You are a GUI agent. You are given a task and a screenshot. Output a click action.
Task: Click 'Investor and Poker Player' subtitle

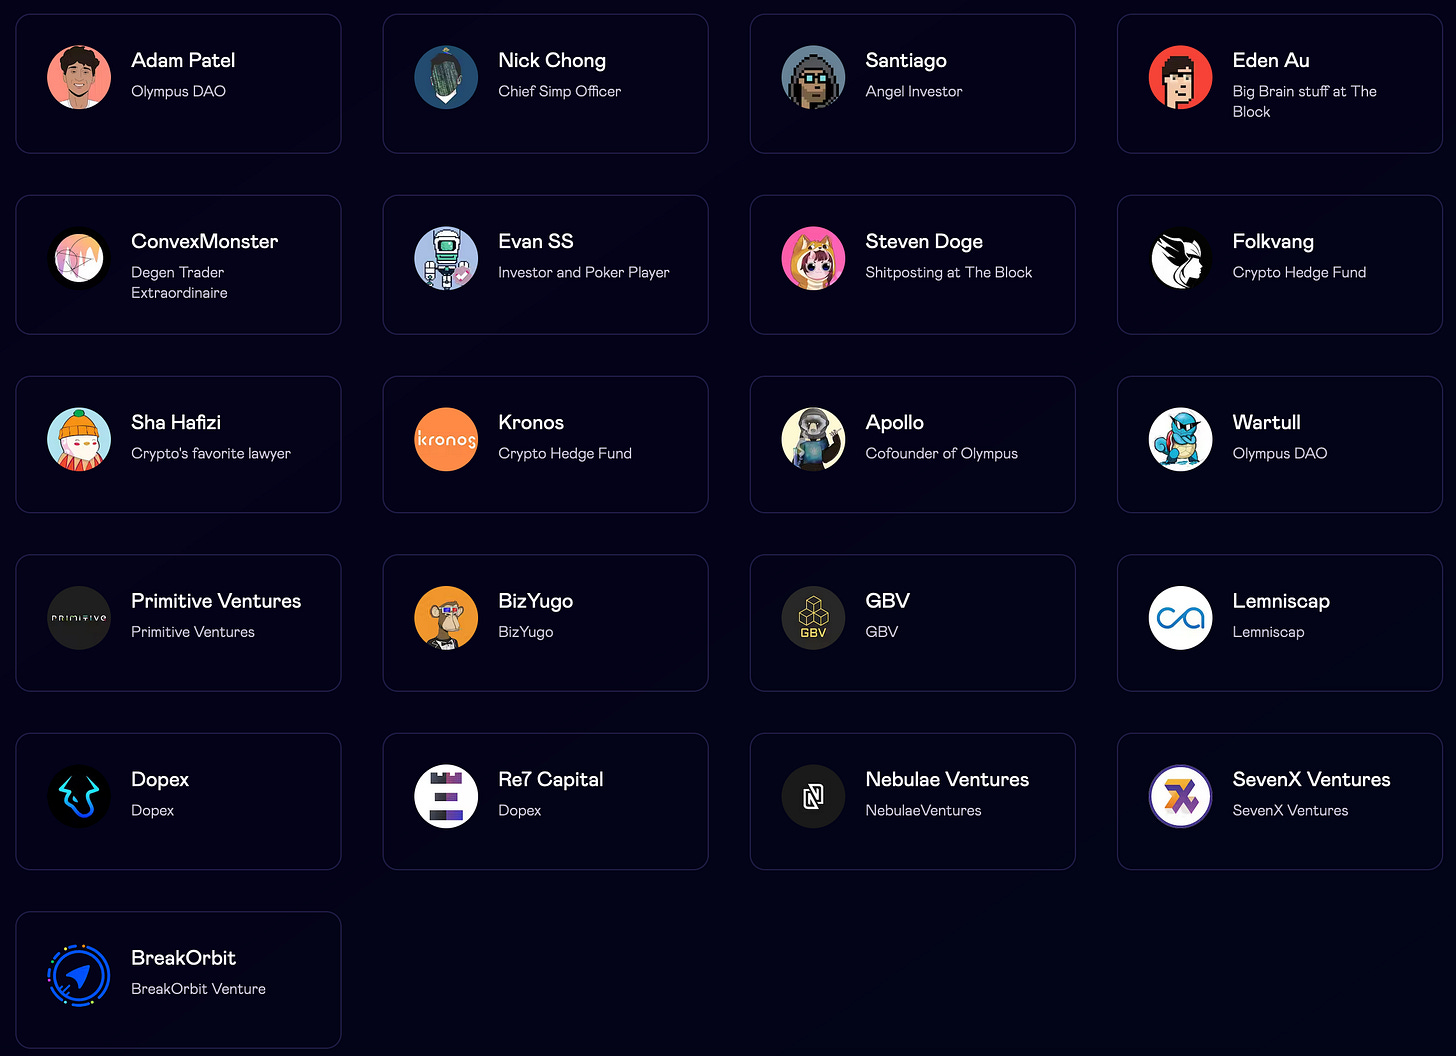[x=584, y=272]
